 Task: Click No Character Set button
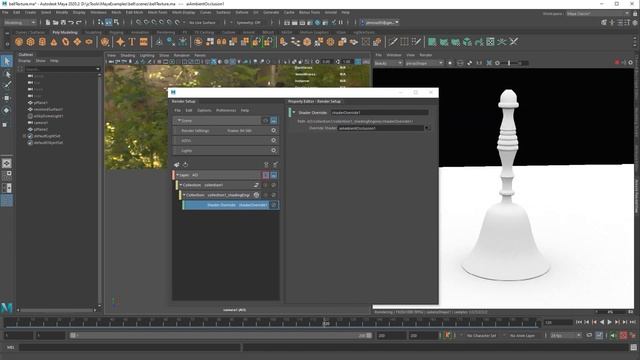[481, 336]
